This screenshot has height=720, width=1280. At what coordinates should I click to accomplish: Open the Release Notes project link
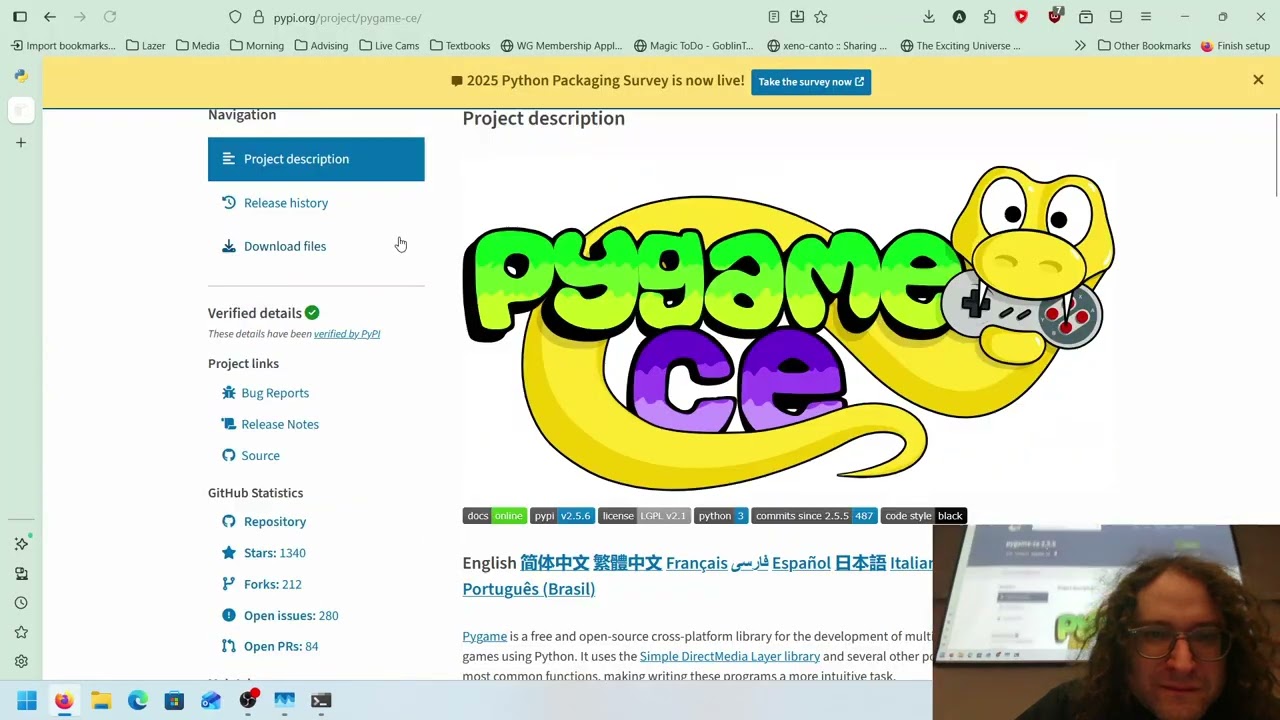280,424
